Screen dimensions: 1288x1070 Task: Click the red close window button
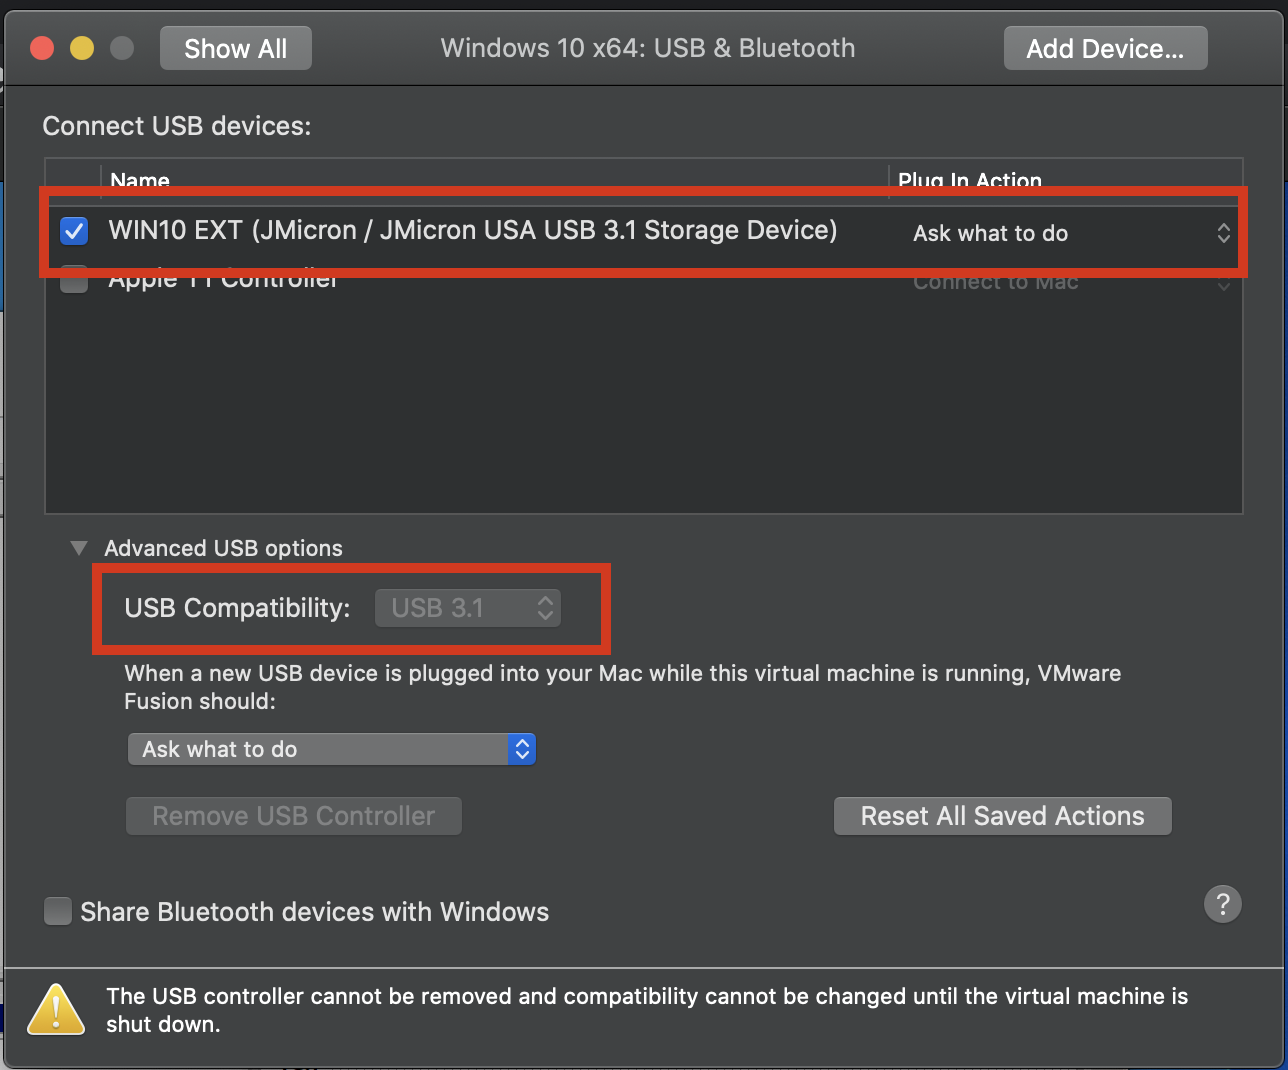point(42,48)
